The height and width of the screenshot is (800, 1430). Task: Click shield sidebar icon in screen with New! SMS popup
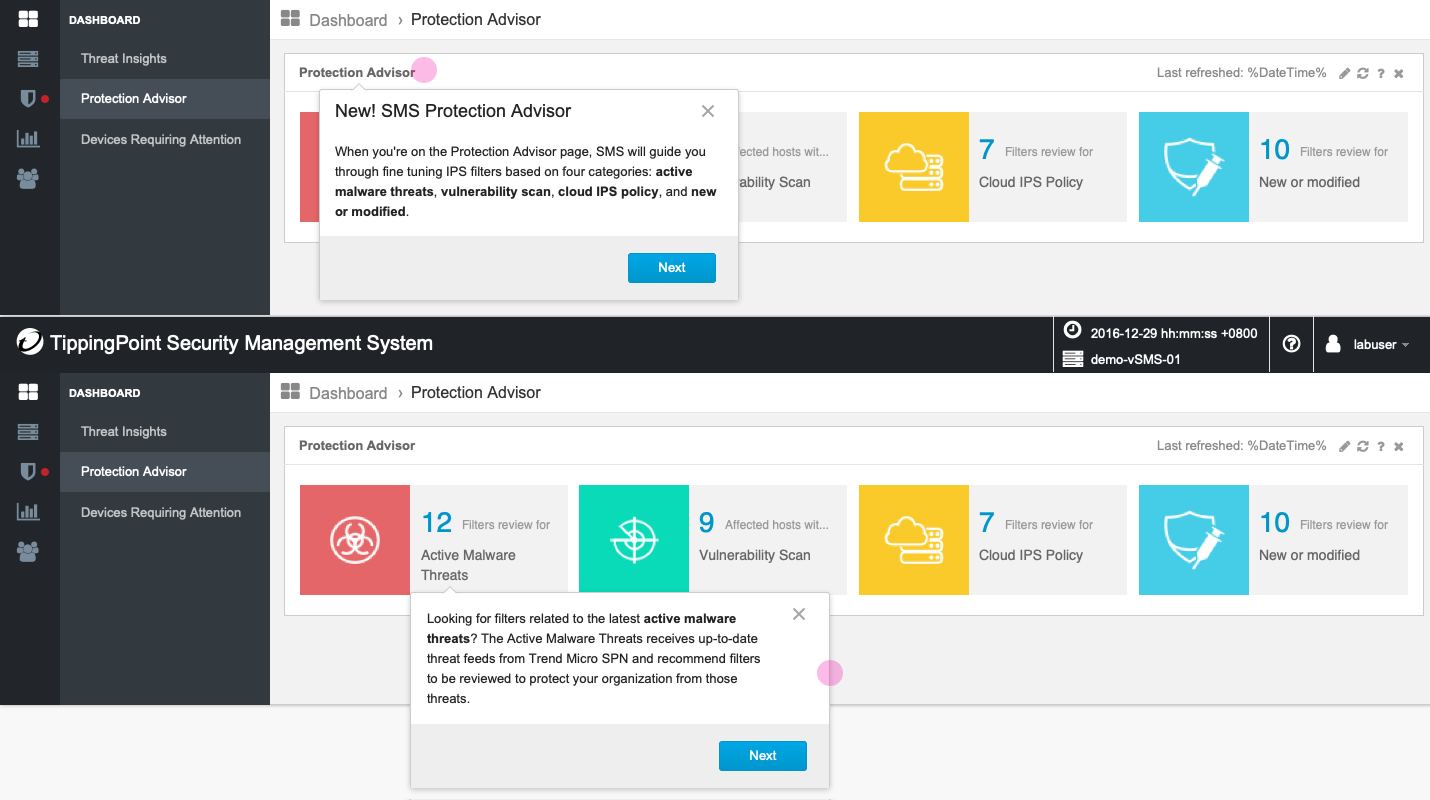pyautogui.click(x=28, y=98)
